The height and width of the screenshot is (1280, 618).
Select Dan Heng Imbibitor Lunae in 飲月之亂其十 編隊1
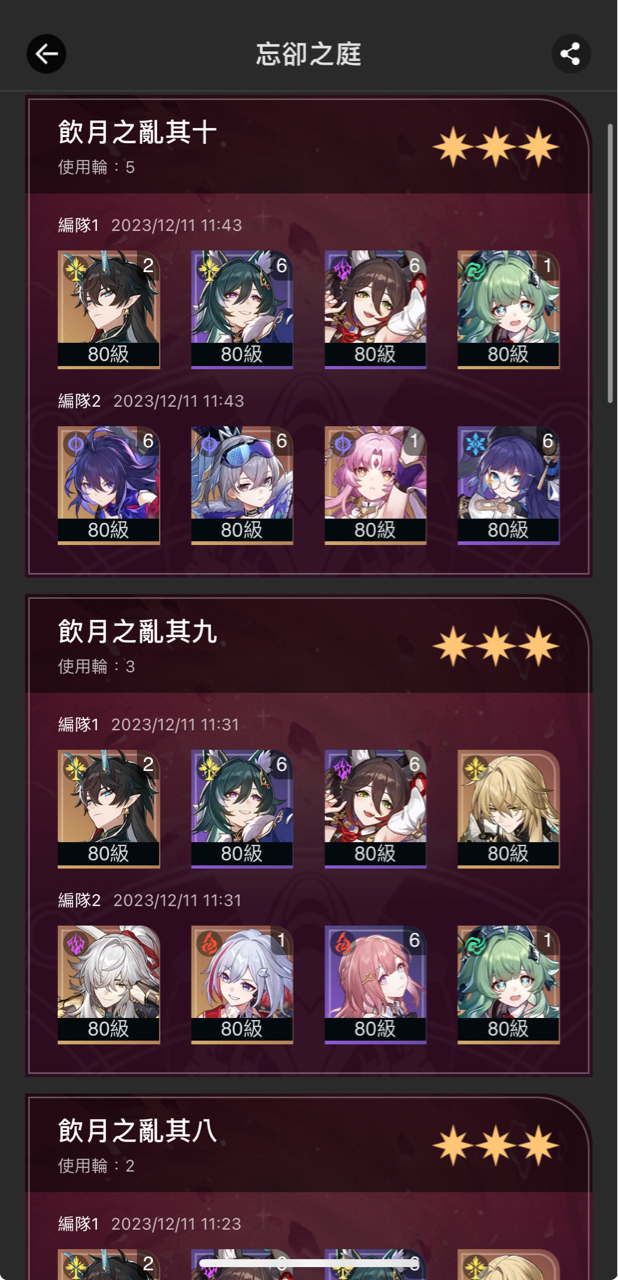(x=108, y=309)
